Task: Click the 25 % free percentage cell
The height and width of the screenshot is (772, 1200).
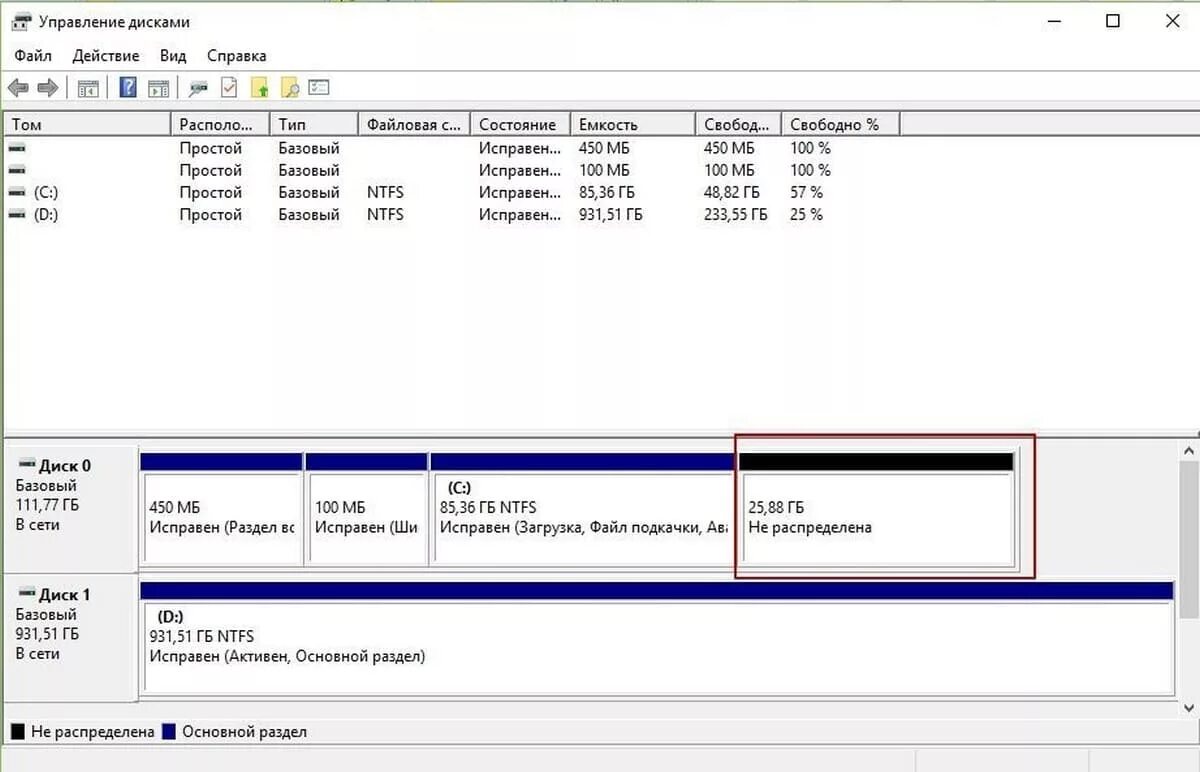Action: click(x=806, y=214)
